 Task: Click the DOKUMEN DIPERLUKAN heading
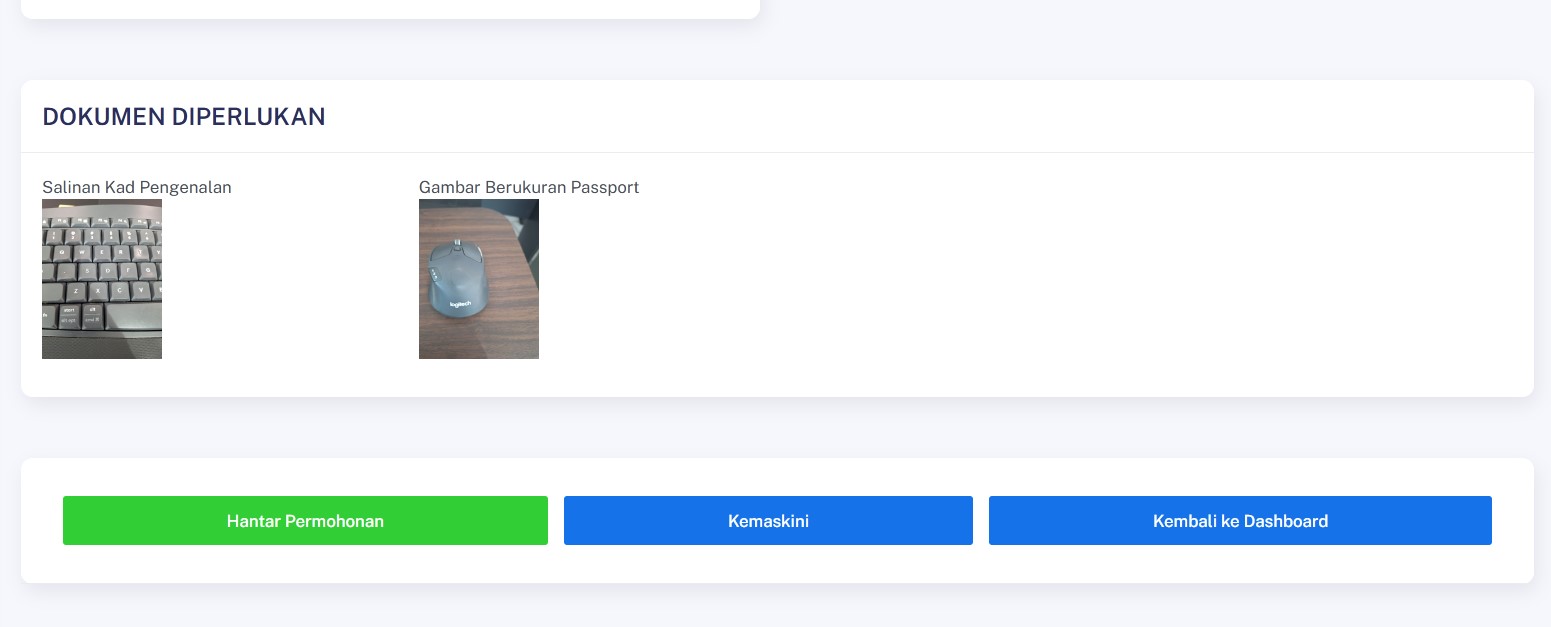click(x=184, y=117)
